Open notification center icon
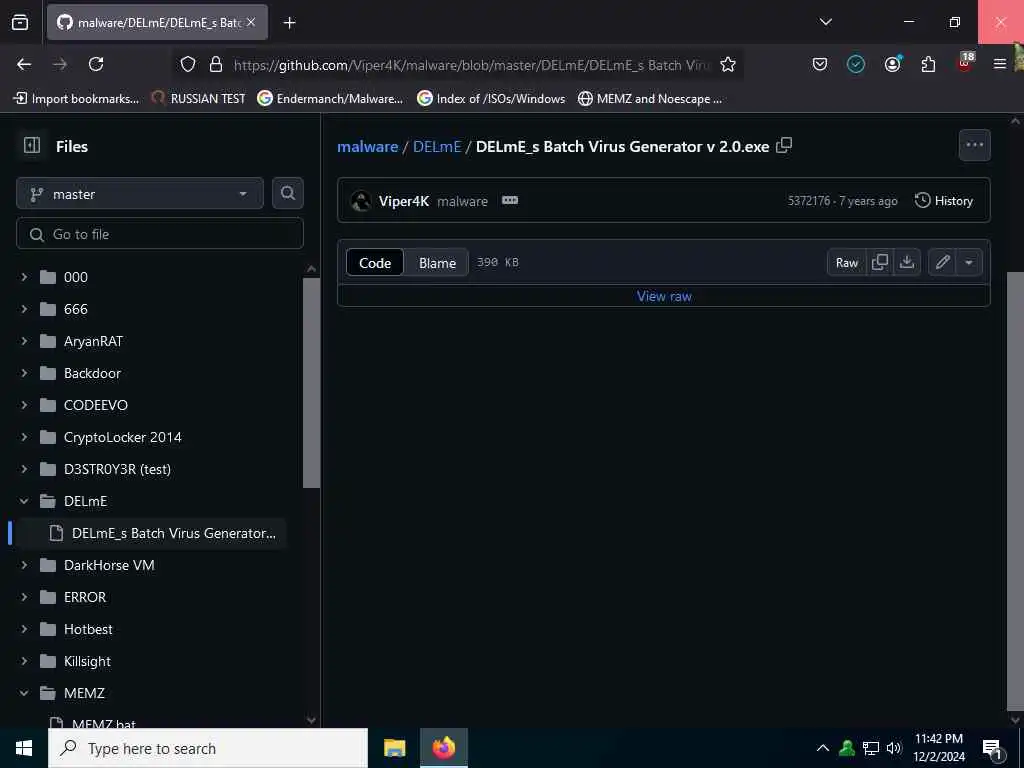Viewport: 1024px width, 768px height. click(x=993, y=749)
